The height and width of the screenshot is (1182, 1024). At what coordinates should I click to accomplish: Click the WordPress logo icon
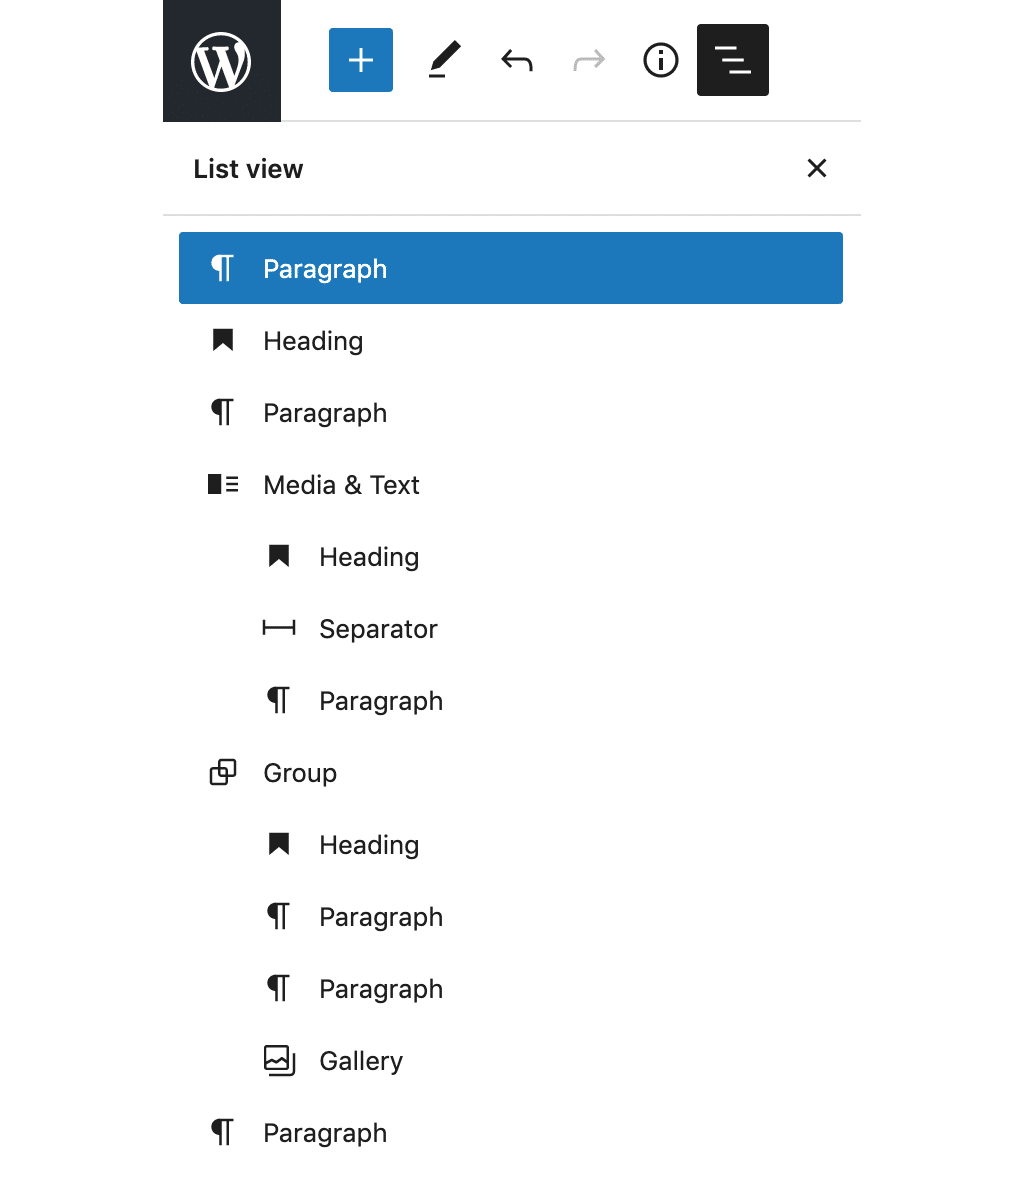tap(221, 60)
